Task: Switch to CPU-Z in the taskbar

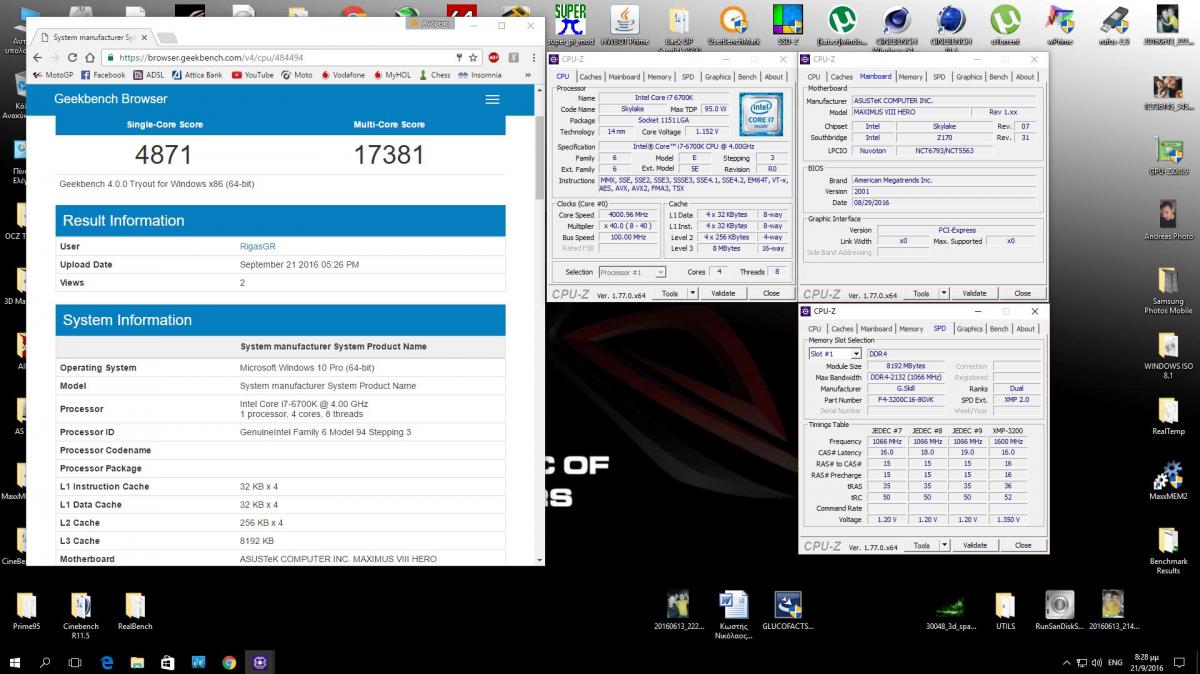Action: [x=260, y=662]
